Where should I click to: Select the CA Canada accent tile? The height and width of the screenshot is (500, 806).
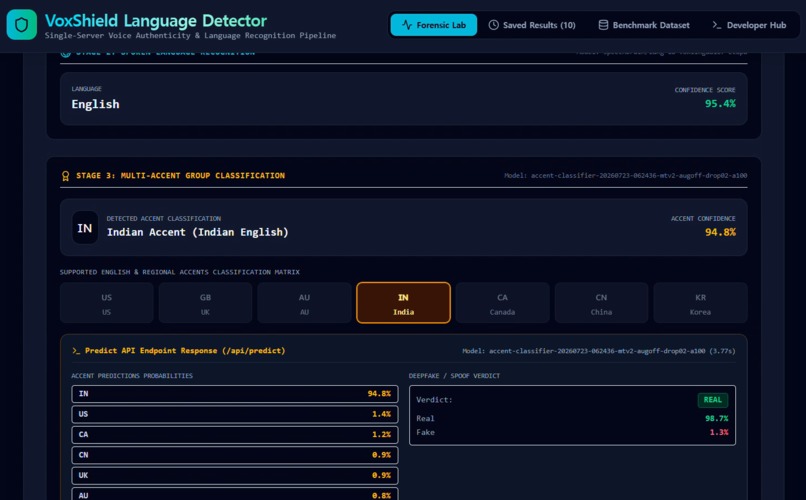tap(502, 303)
